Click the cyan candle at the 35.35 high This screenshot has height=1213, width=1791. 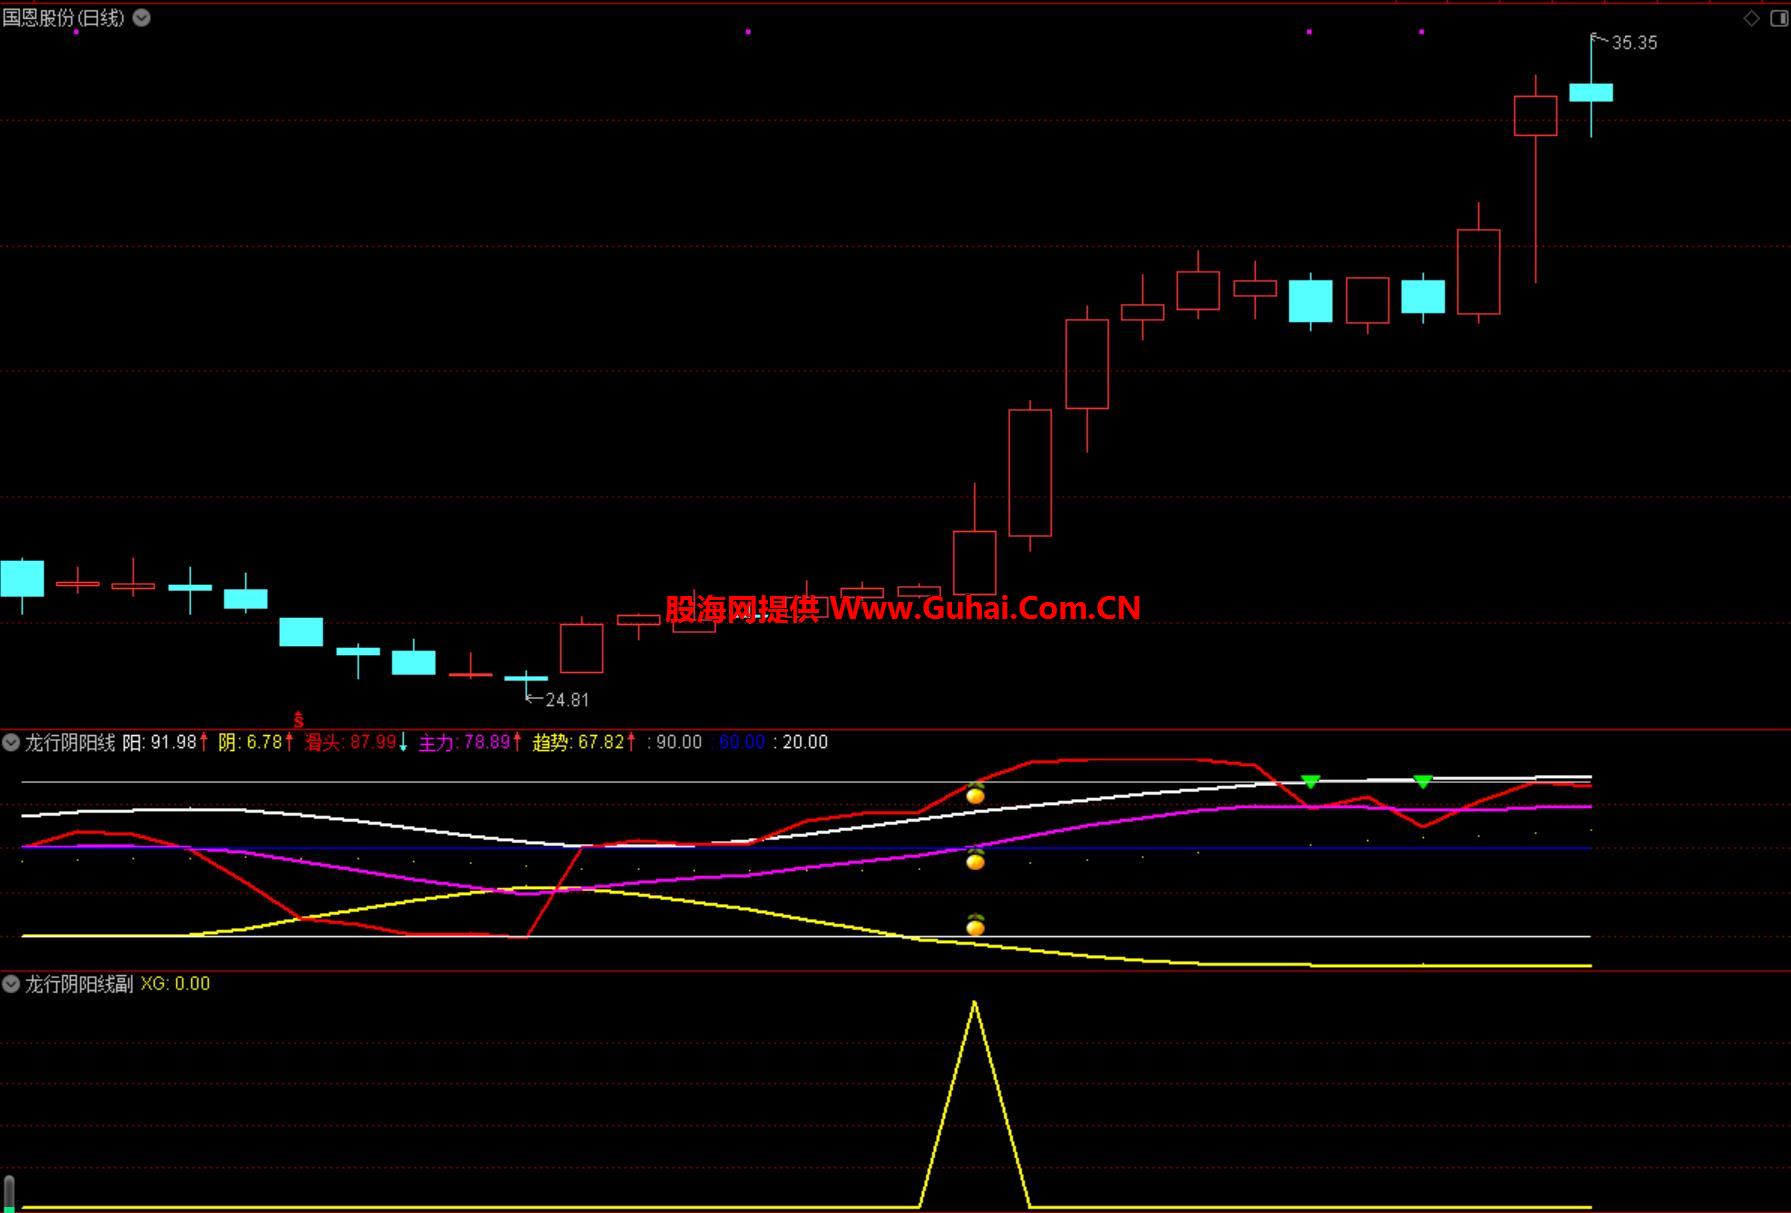coord(1591,92)
